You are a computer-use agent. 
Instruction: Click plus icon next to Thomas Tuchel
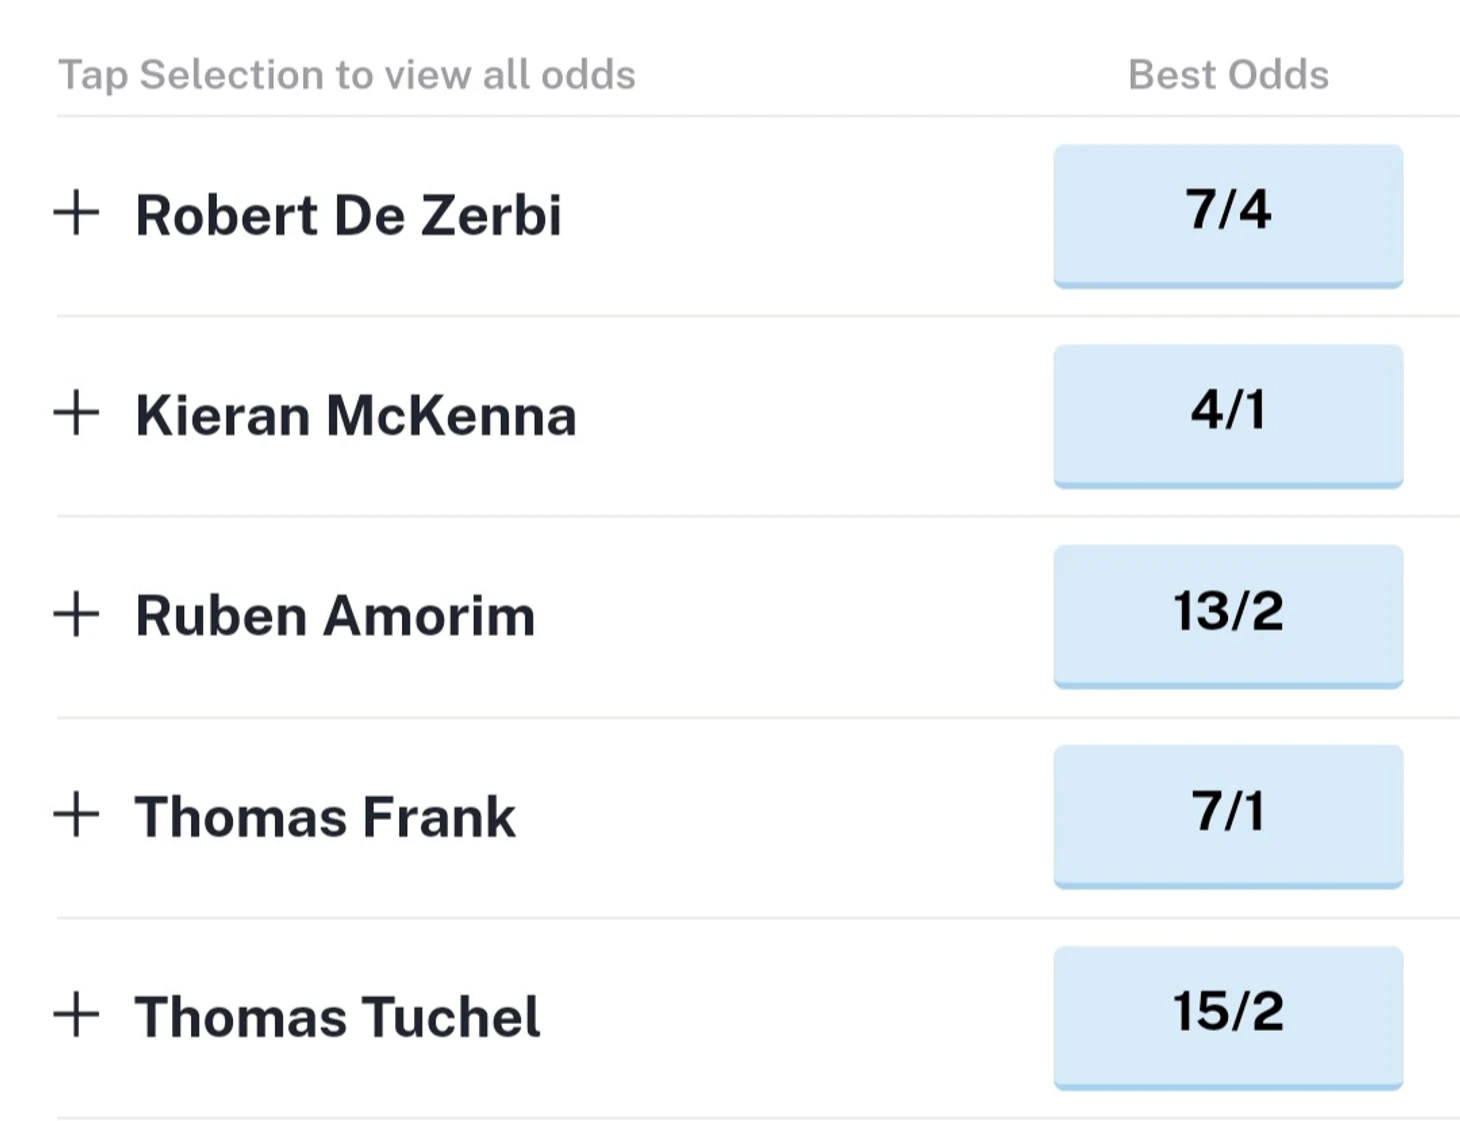(x=76, y=1014)
